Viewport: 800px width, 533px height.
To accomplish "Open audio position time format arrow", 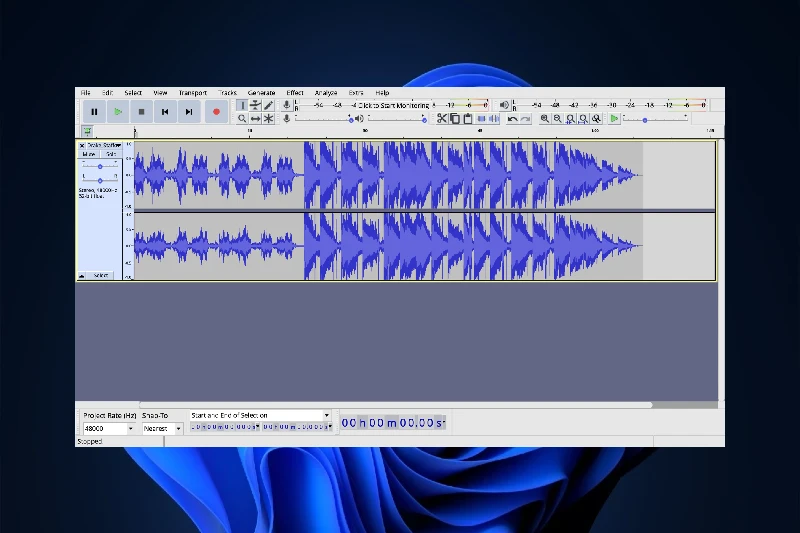I will [444, 423].
